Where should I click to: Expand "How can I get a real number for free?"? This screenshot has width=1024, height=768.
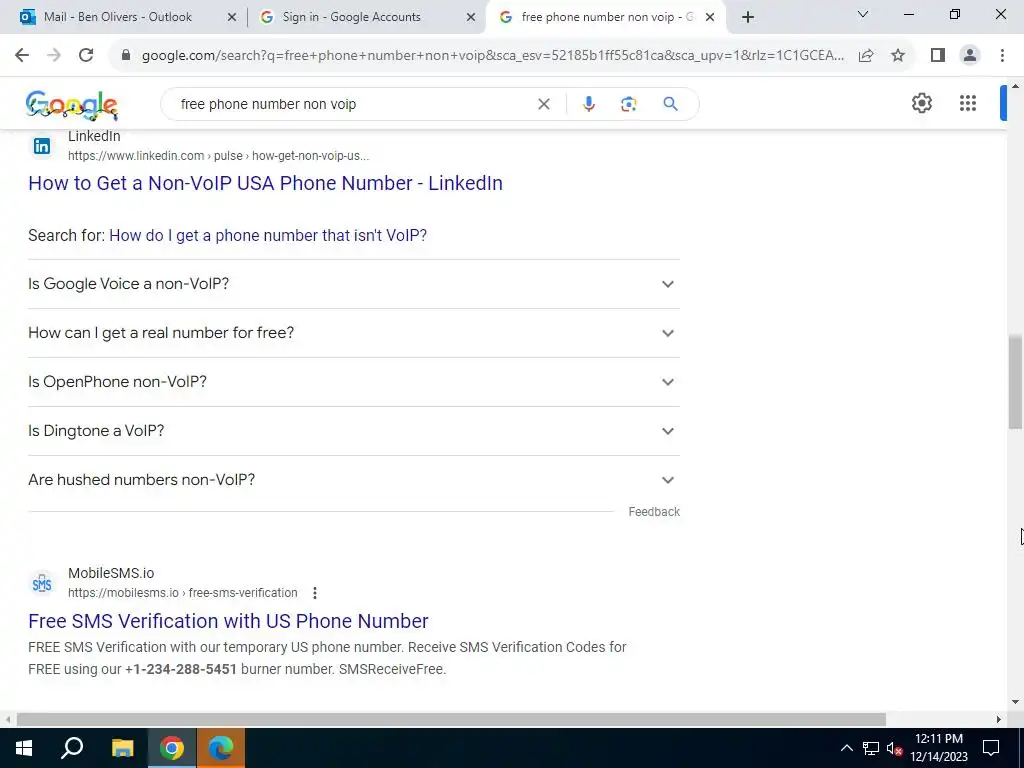354,333
